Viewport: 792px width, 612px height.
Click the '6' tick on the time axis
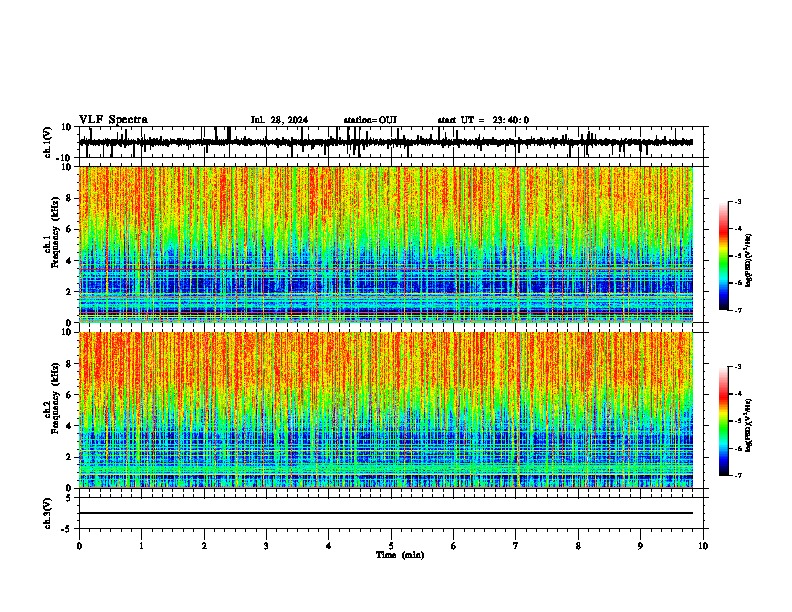[x=454, y=546]
